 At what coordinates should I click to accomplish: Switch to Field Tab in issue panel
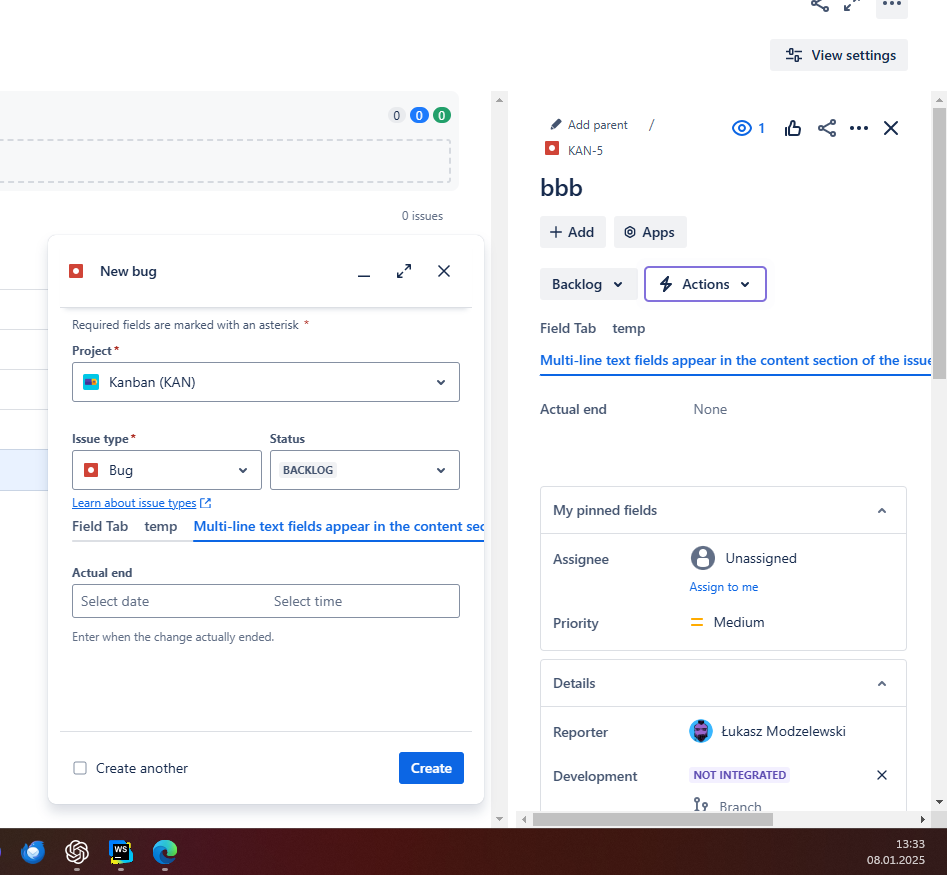coord(568,329)
